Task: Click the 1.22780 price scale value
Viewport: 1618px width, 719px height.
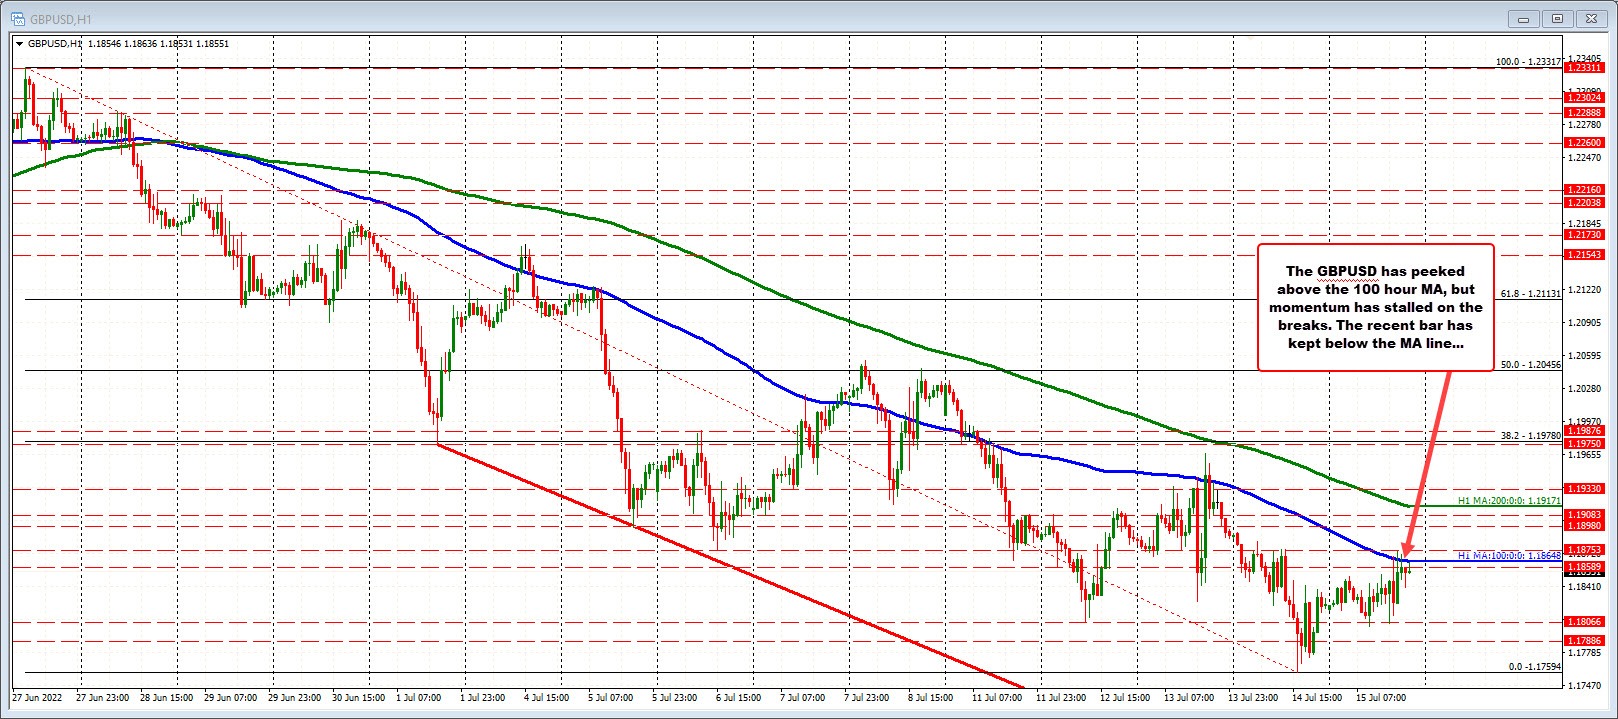Action: [1585, 125]
